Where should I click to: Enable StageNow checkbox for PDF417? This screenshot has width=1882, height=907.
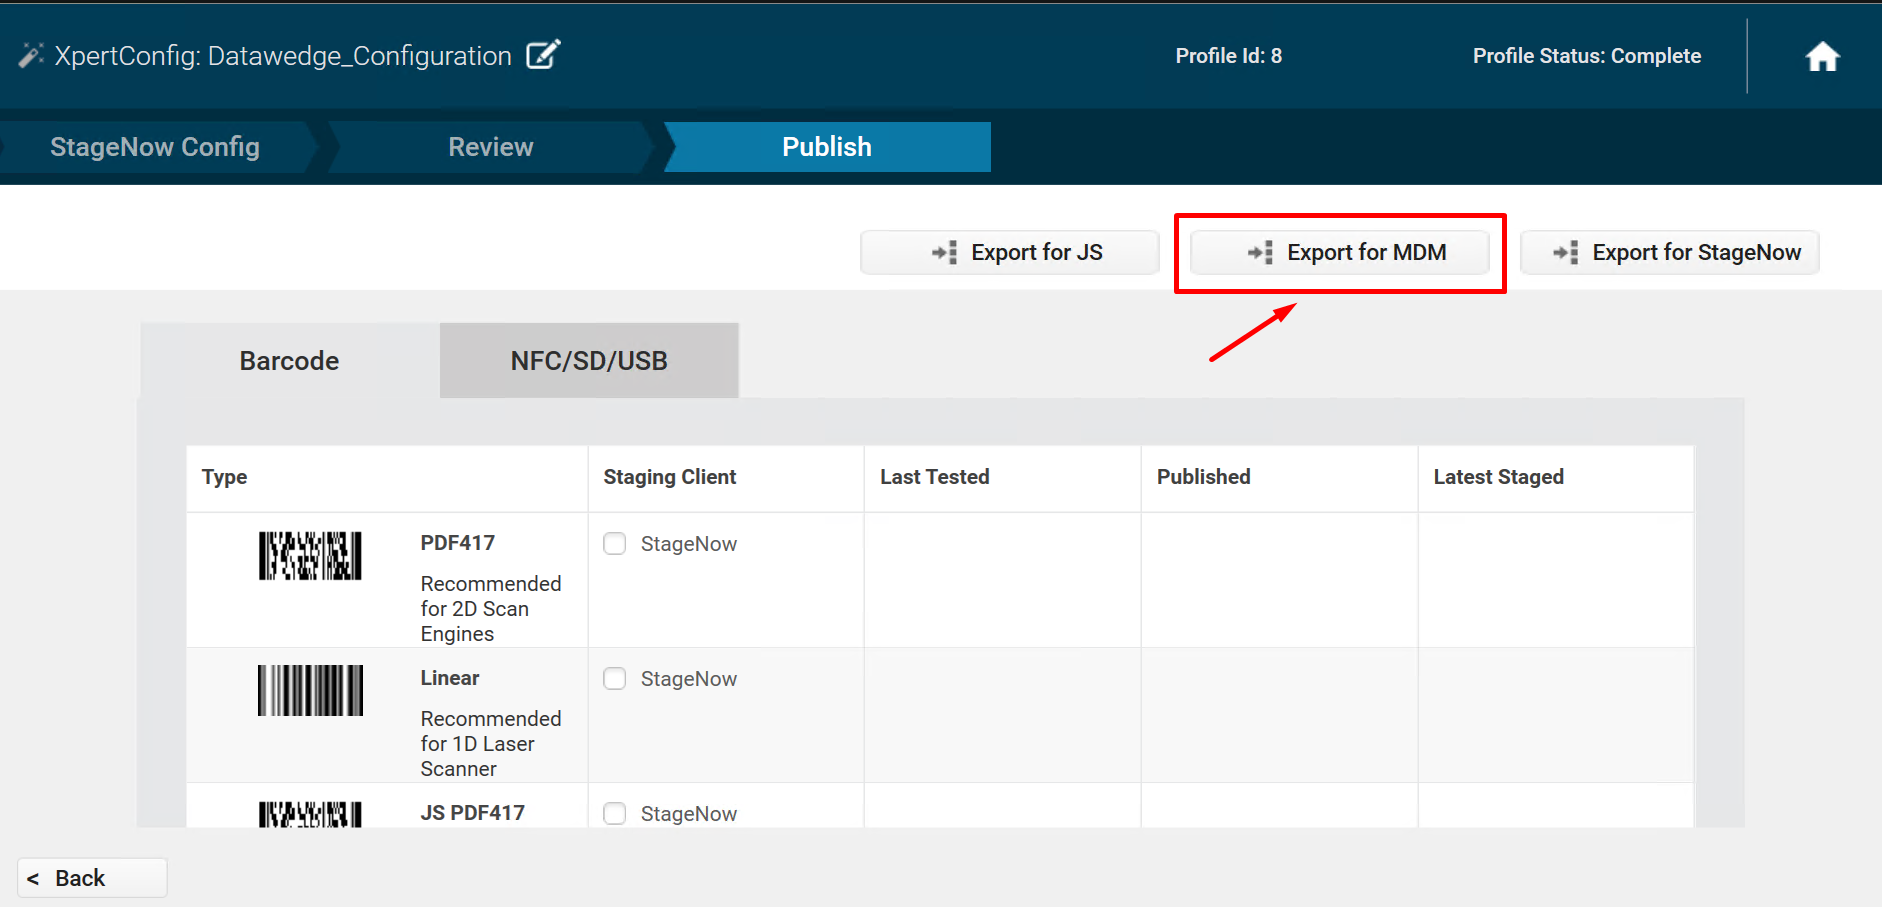(x=615, y=544)
